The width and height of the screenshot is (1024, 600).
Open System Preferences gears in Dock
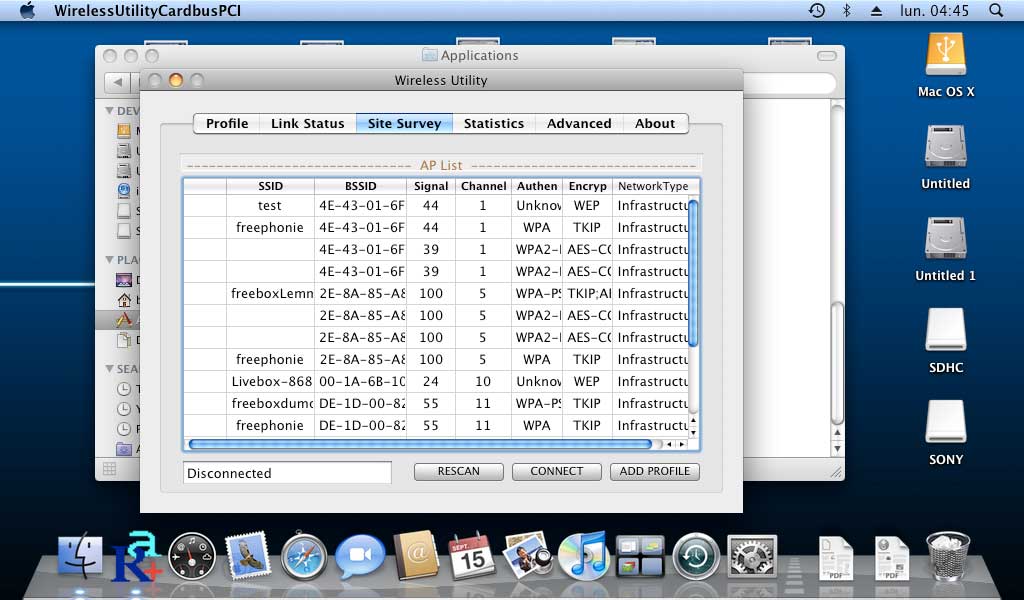pyautogui.click(x=752, y=557)
